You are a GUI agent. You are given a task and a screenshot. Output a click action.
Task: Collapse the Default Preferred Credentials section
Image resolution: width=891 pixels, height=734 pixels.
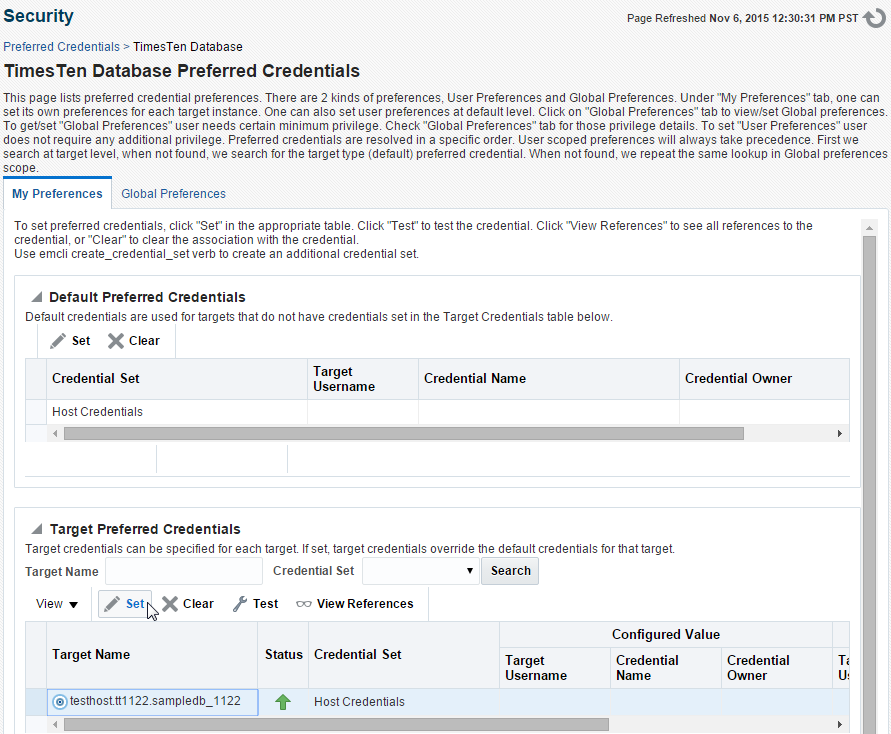pos(37,297)
